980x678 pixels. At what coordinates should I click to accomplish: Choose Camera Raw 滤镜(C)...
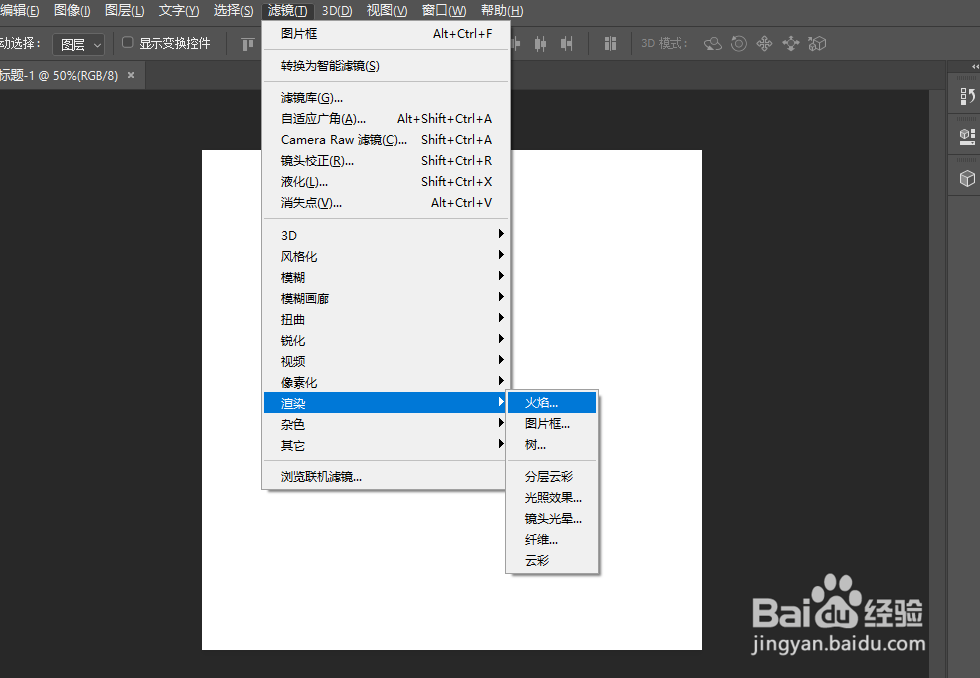[x=386, y=139]
